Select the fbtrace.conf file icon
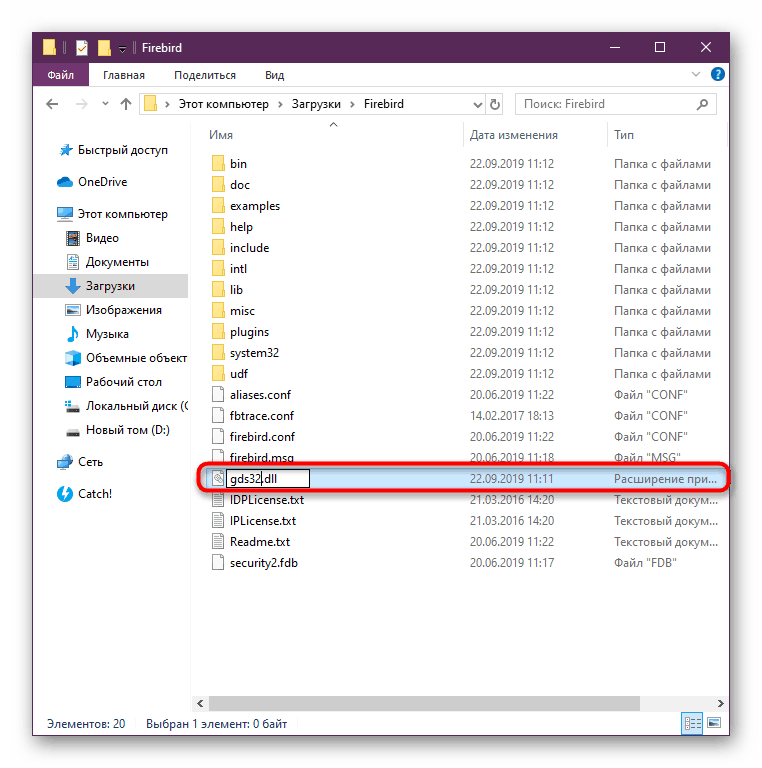762x768 pixels. click(218, 416)
